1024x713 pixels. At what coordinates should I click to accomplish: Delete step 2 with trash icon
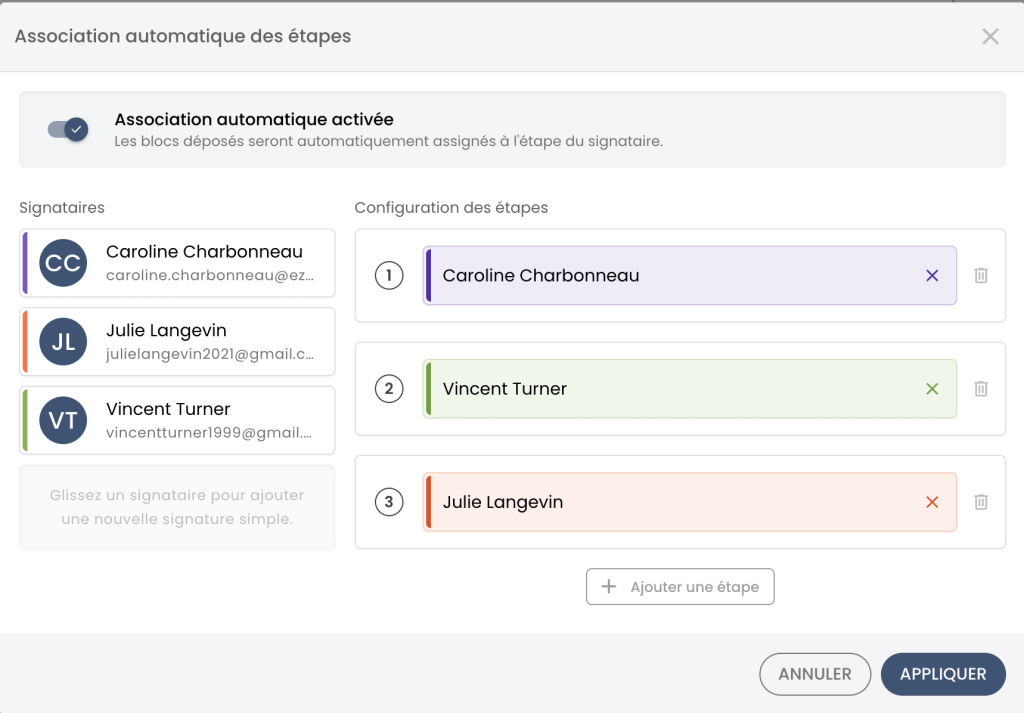click(x=981, y=389)
